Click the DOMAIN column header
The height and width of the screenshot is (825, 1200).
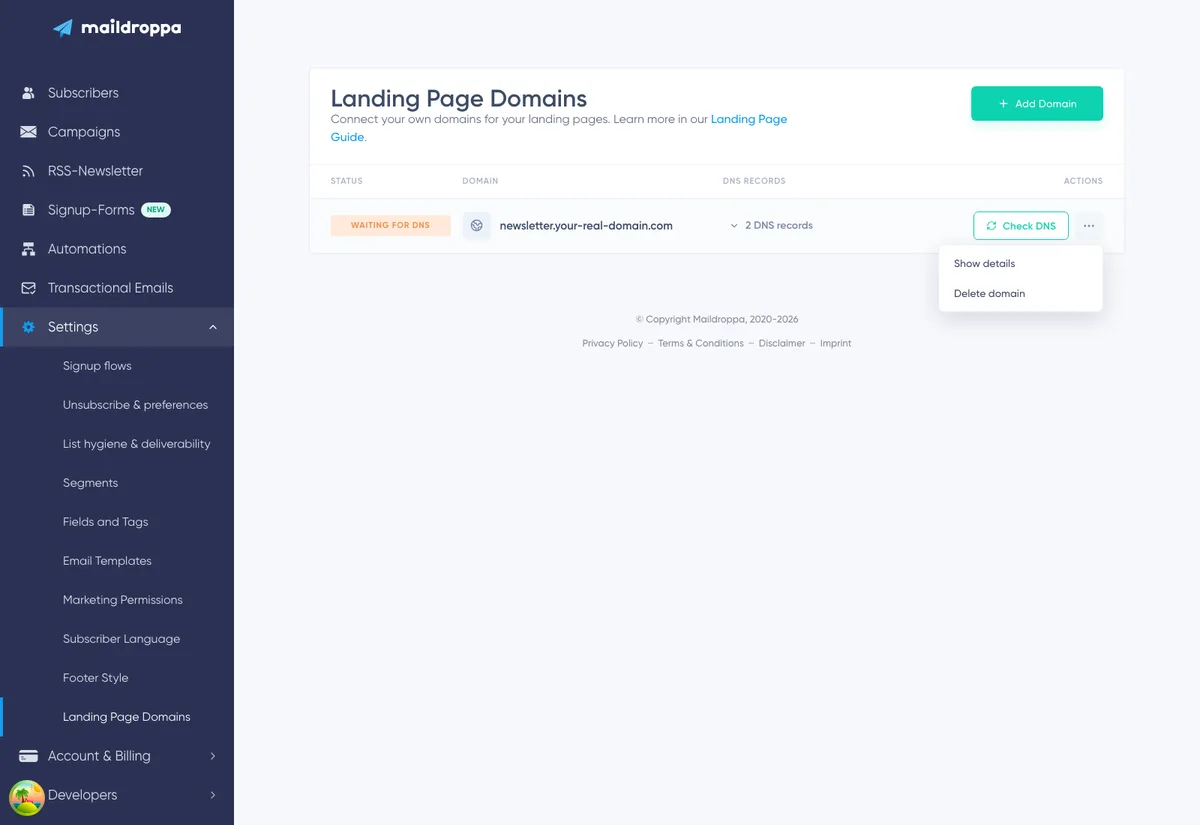[480, 181]
